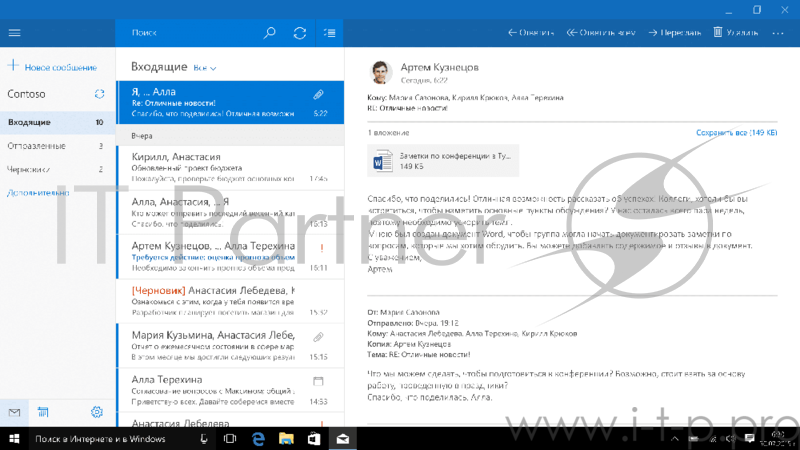Open Task View on the taskbar

pyautogui.click(x=230, y=439)
